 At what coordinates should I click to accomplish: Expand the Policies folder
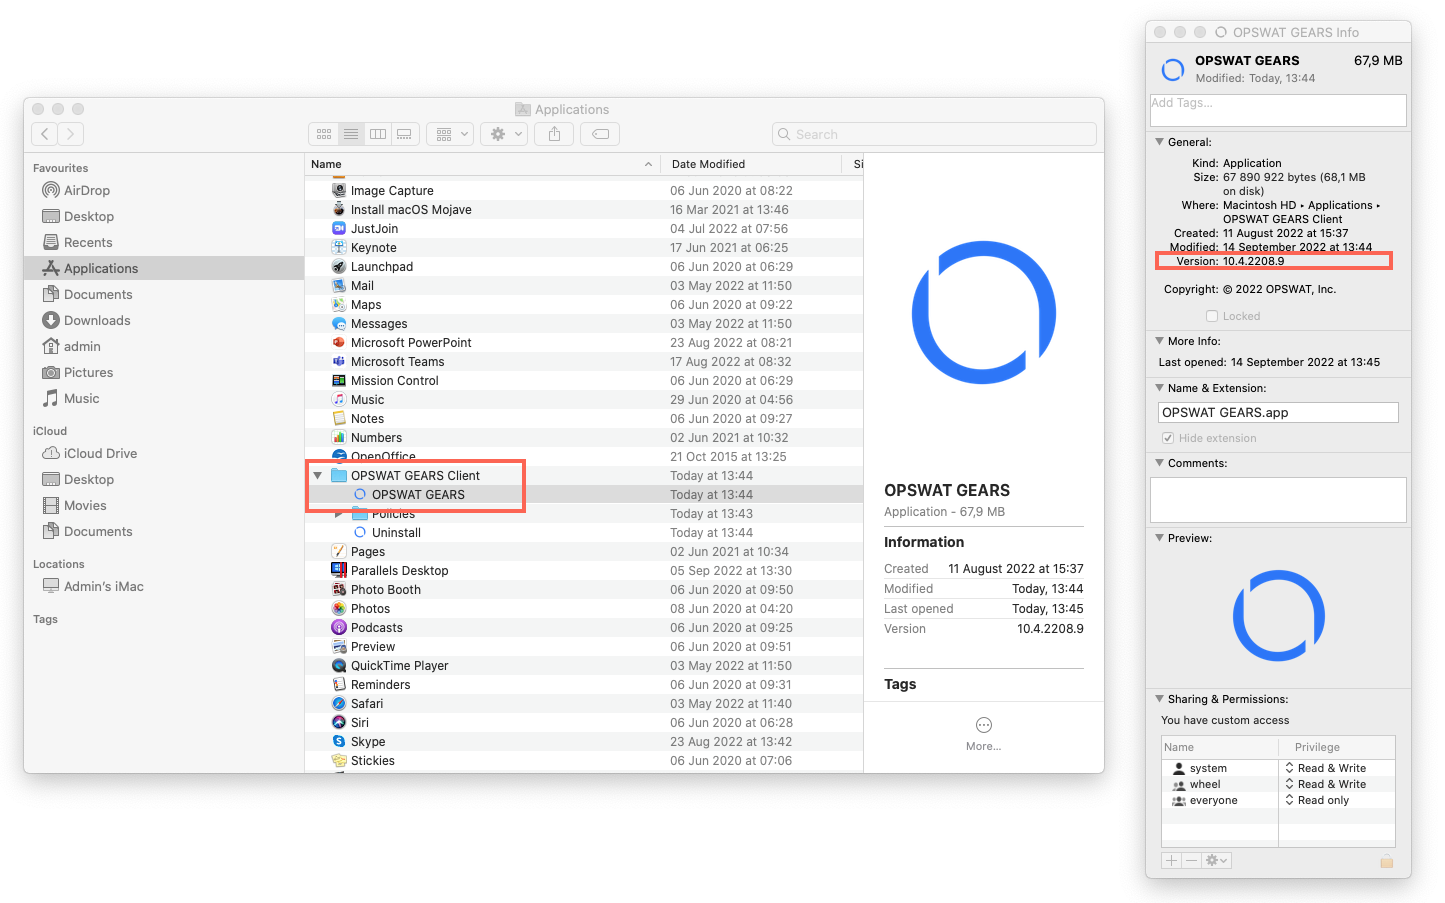coord(339,514)
